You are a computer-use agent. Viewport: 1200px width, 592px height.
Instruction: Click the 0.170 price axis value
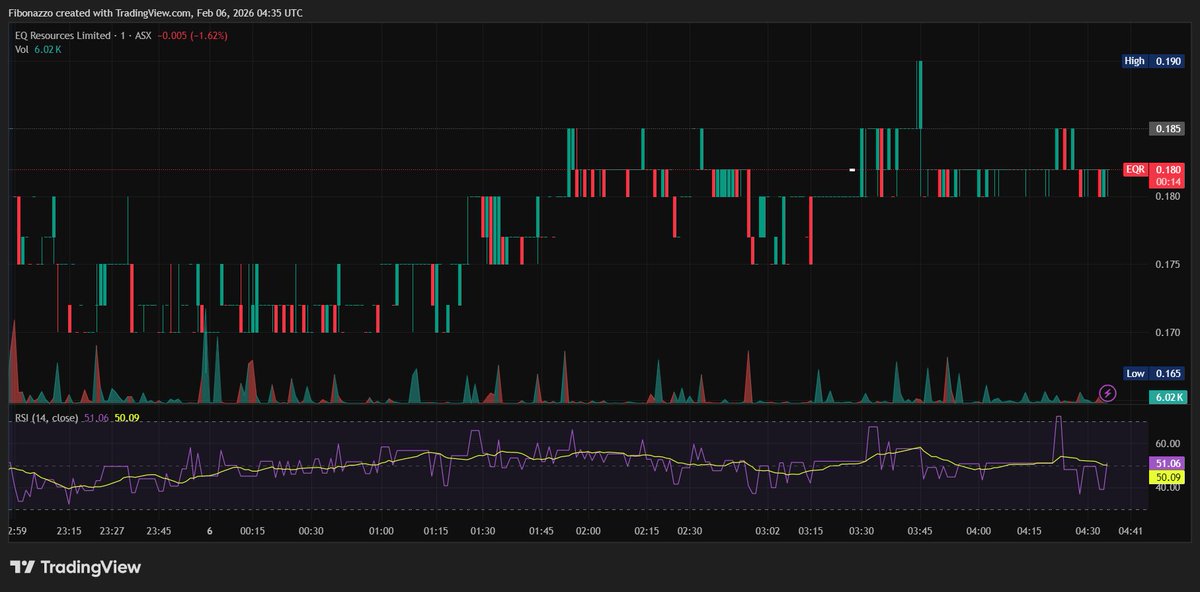pos(1167,333)
